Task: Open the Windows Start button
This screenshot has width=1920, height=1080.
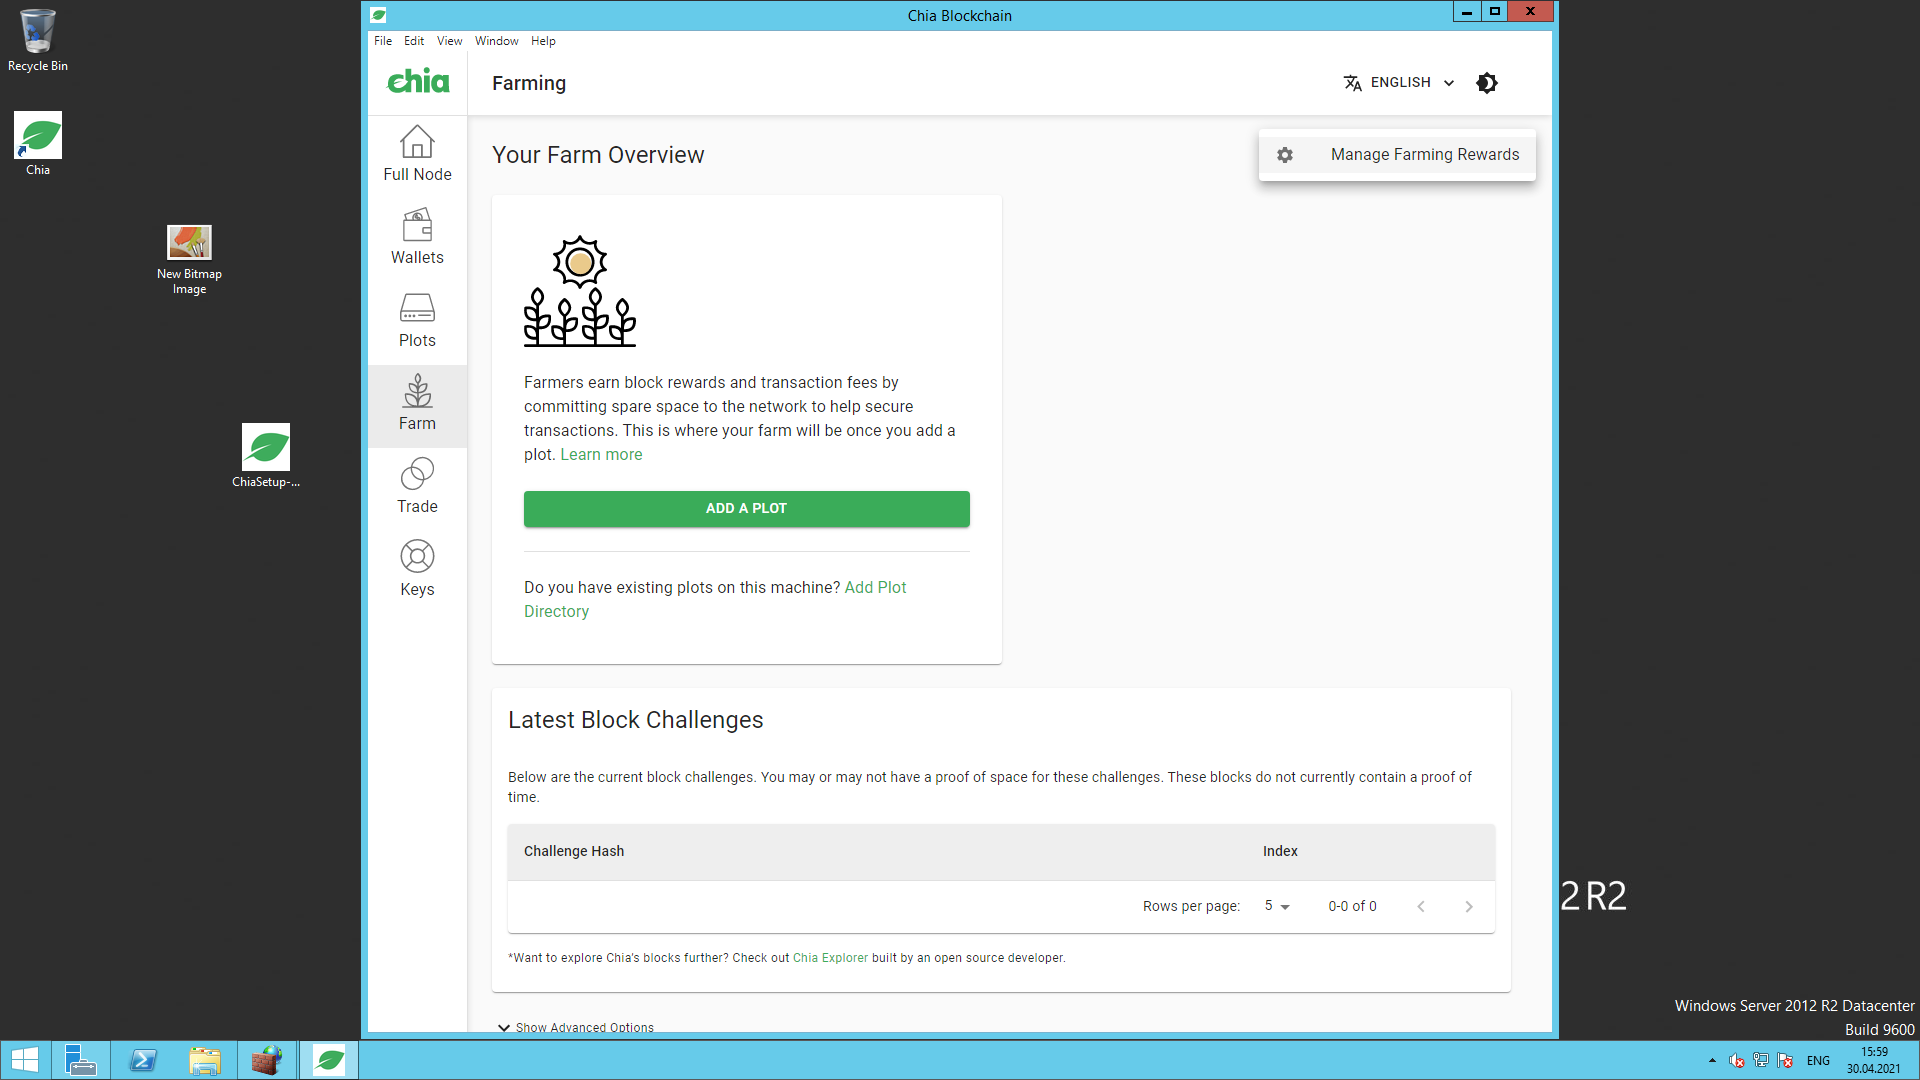Action: pos(25,1060)
